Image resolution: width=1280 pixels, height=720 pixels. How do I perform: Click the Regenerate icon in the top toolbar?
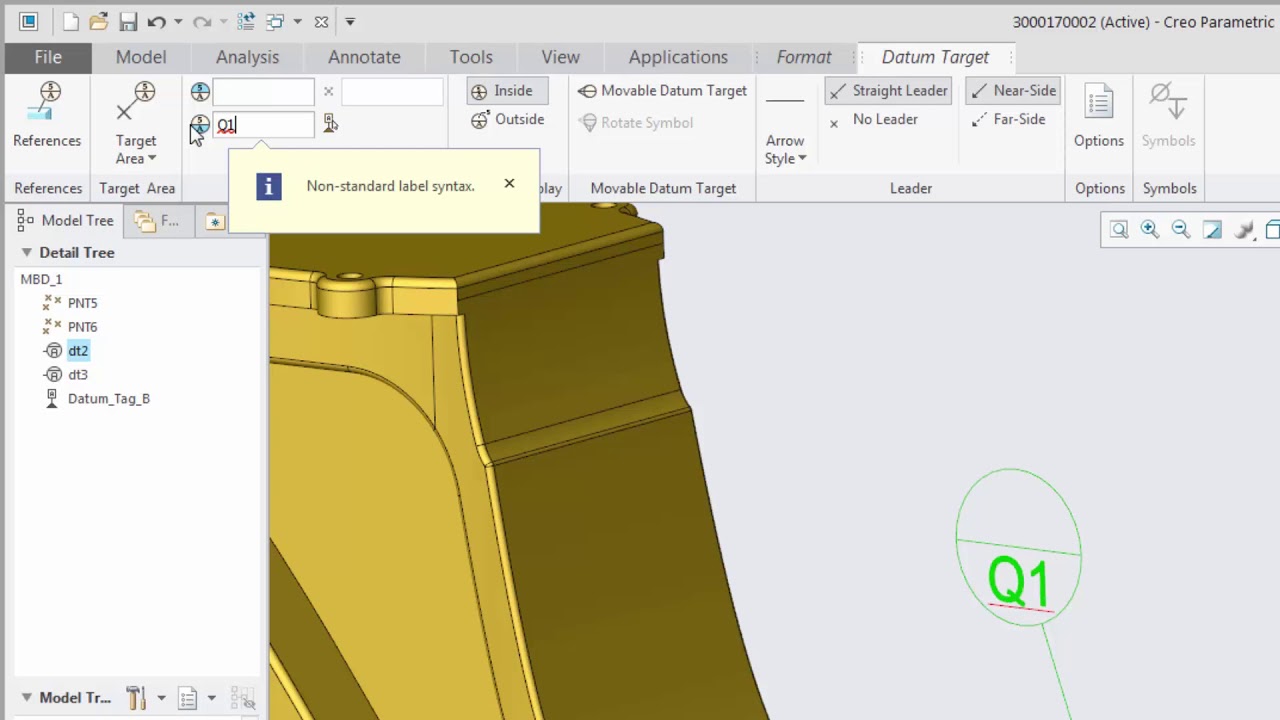[245, 21]
